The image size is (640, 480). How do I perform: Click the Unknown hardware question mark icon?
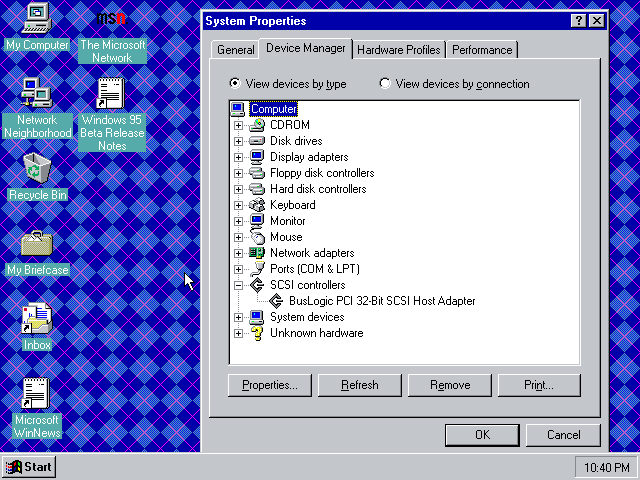[257, 333]
